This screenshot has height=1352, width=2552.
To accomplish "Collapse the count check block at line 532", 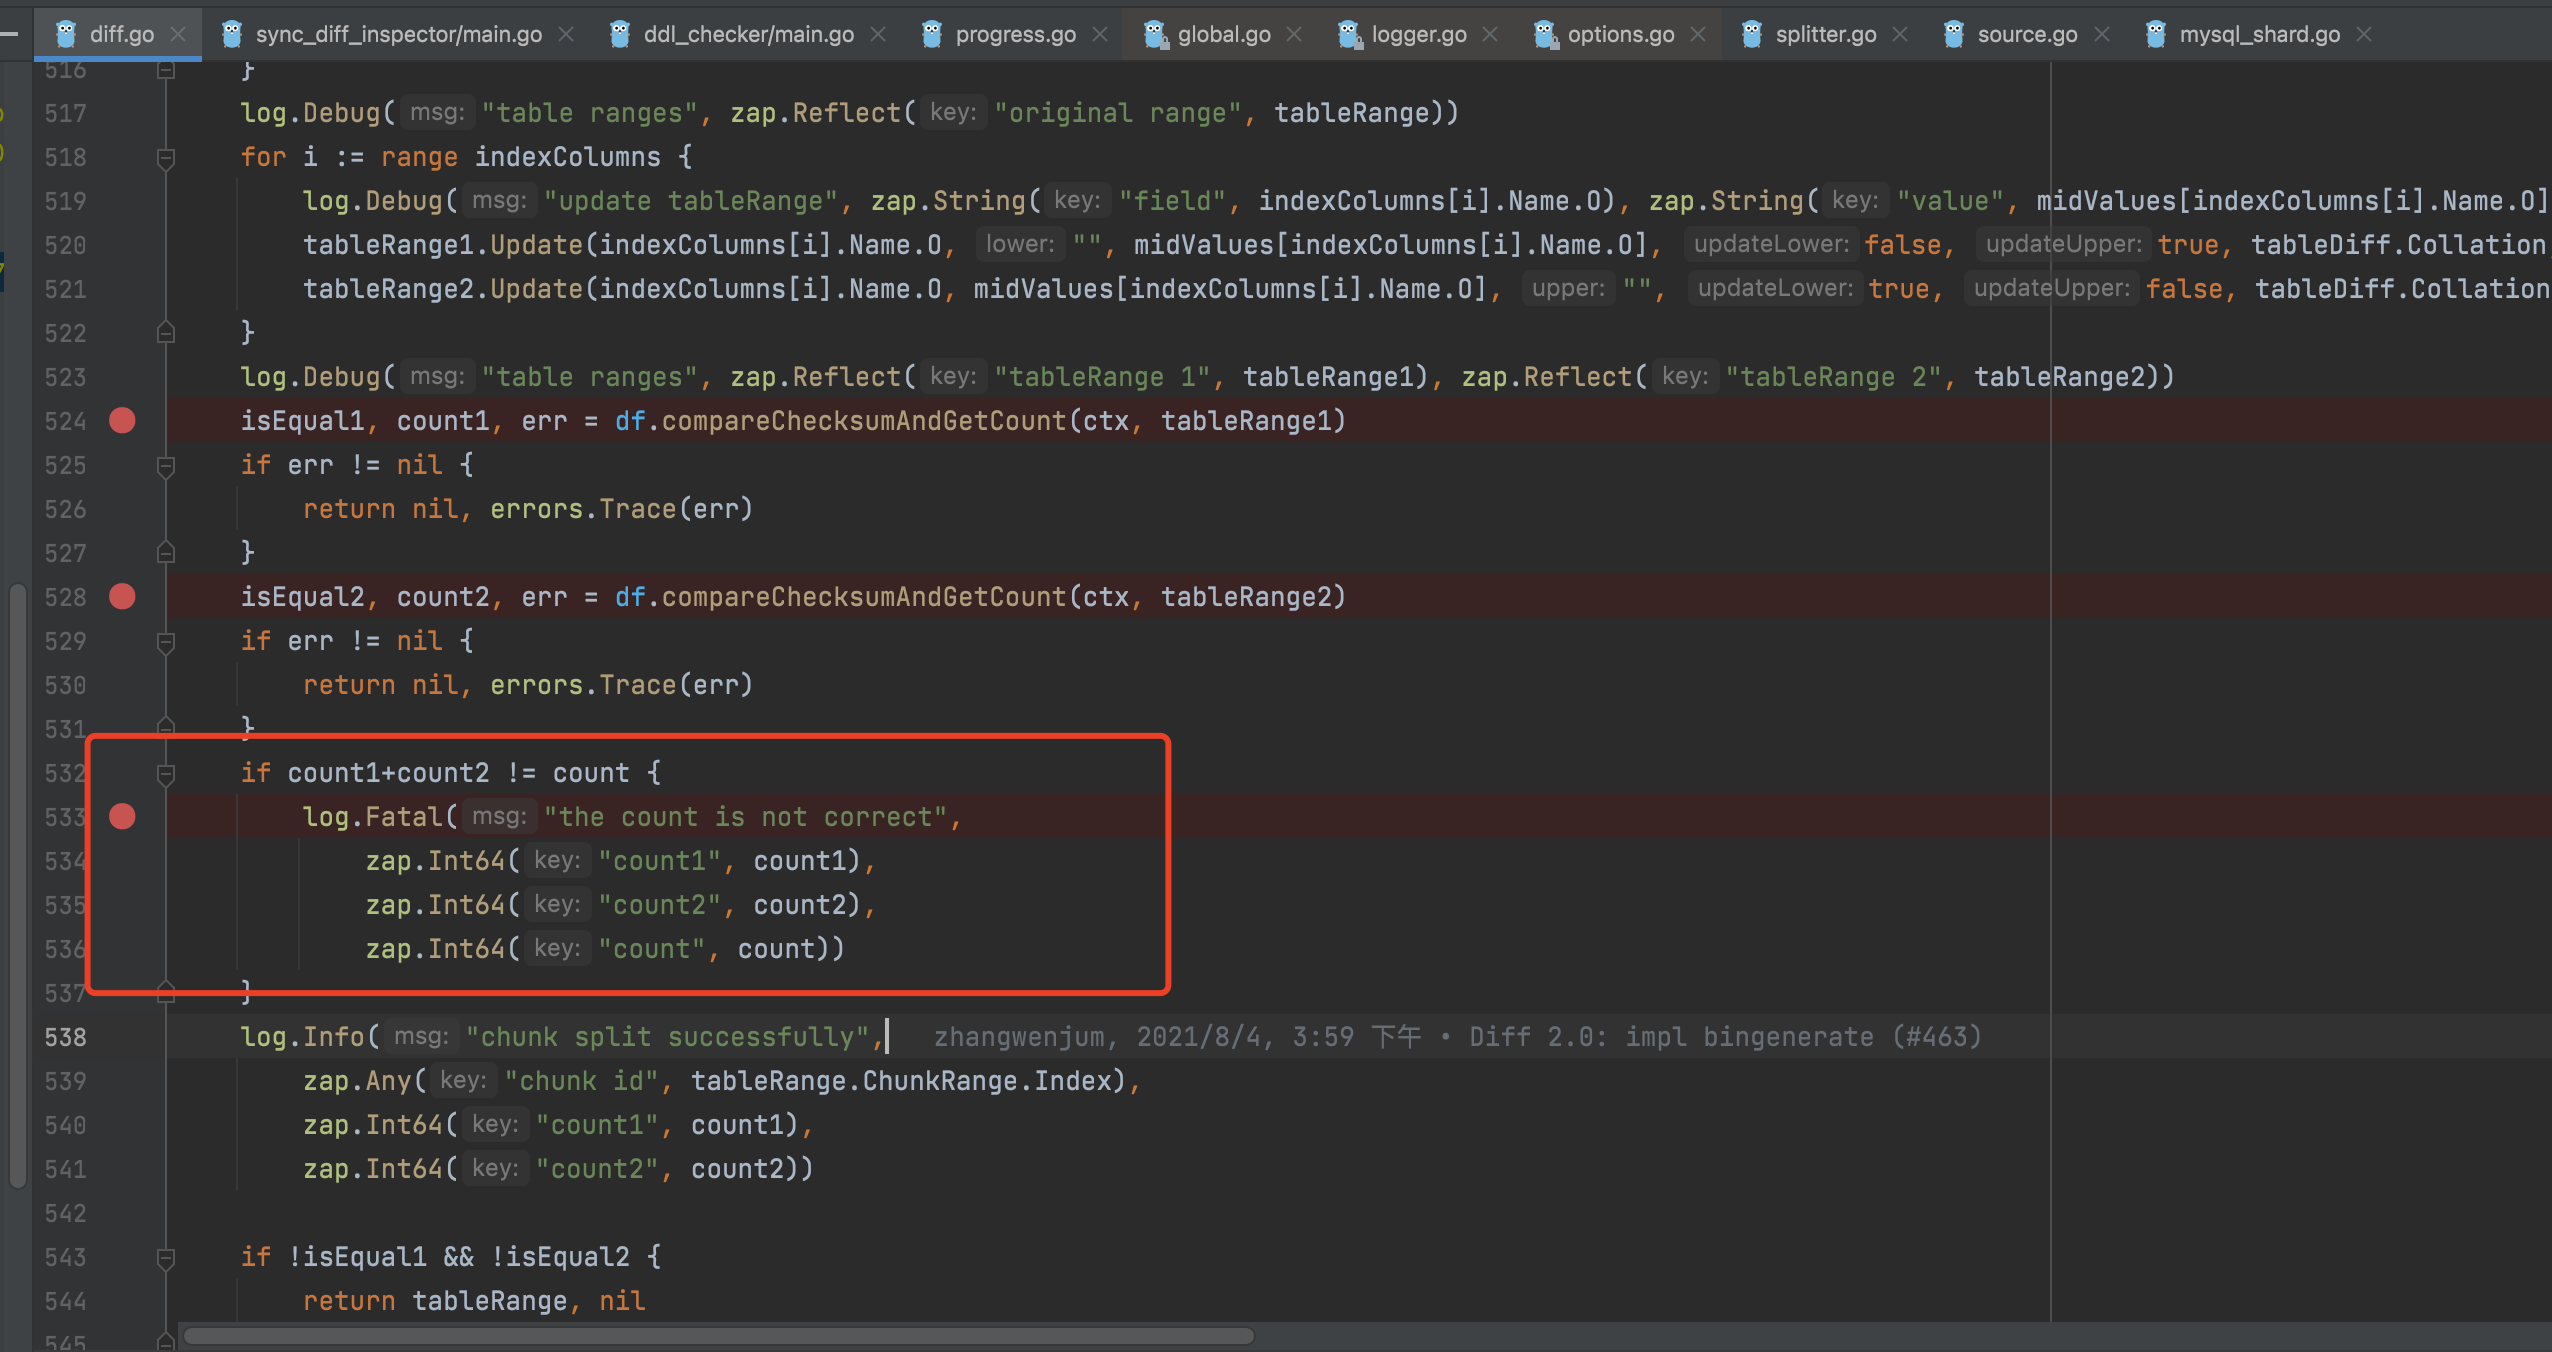I will click(166, 774).
